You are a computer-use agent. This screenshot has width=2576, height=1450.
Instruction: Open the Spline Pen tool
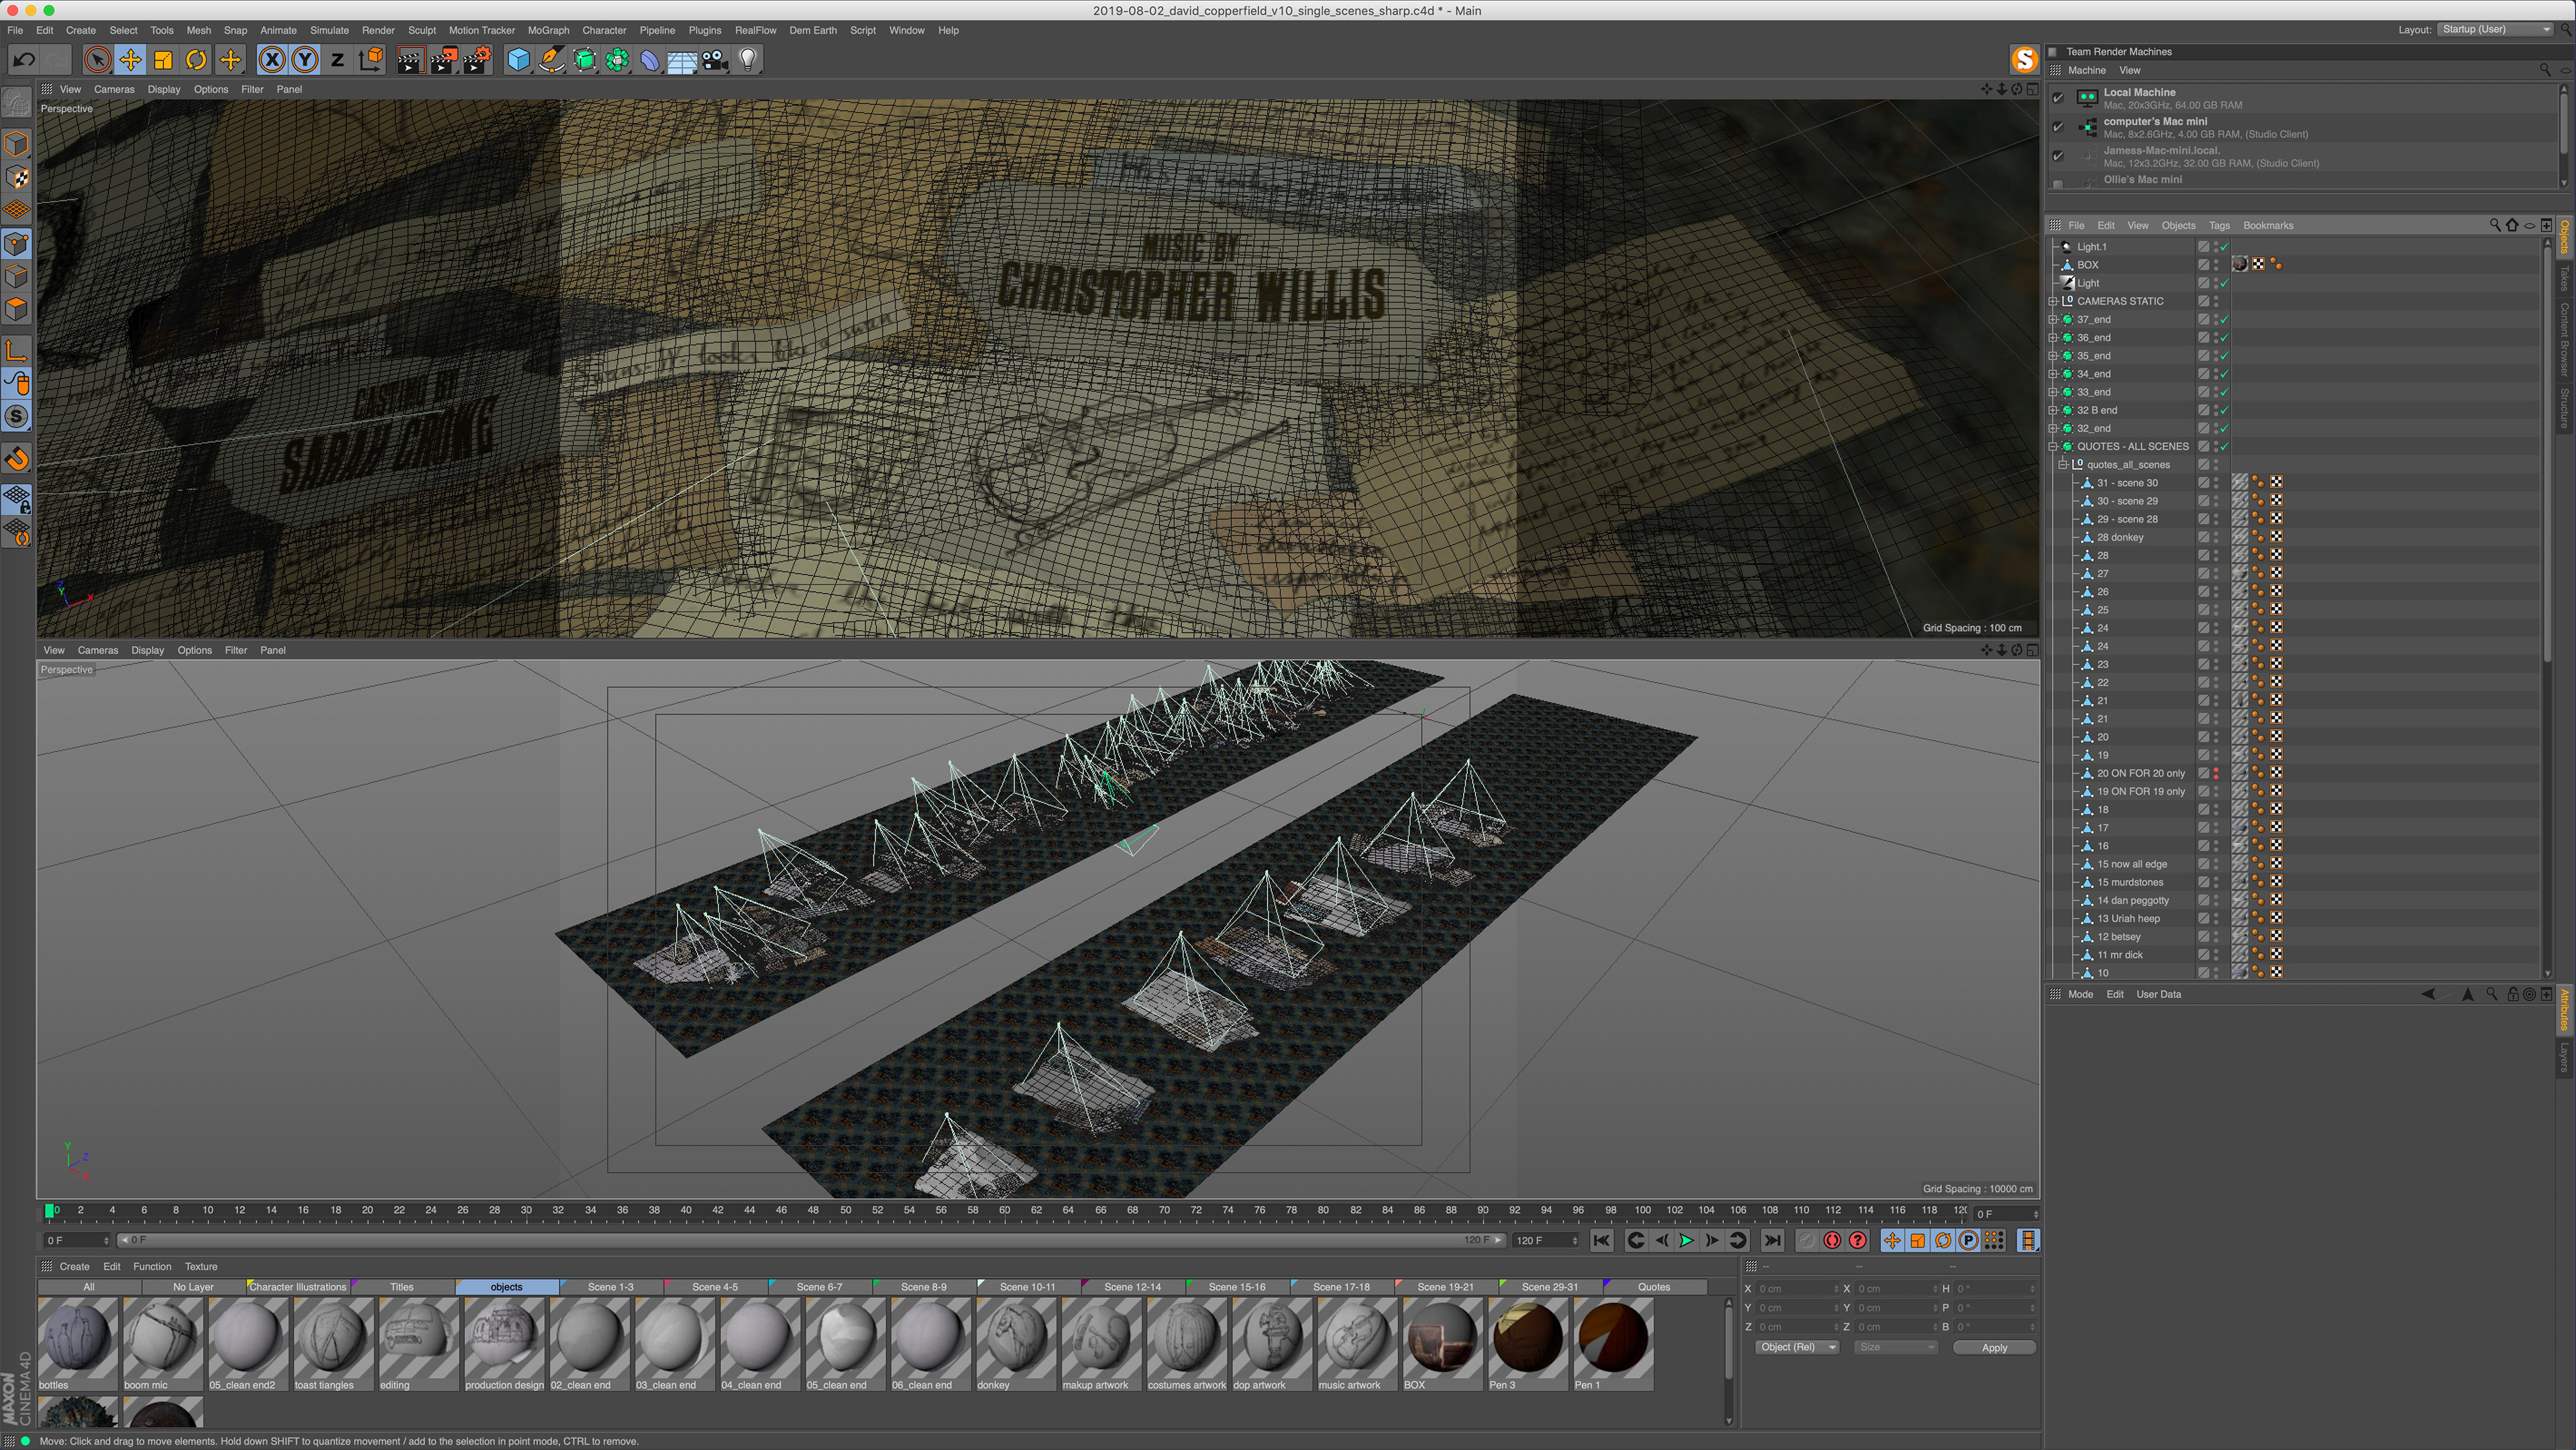point(552,60)
